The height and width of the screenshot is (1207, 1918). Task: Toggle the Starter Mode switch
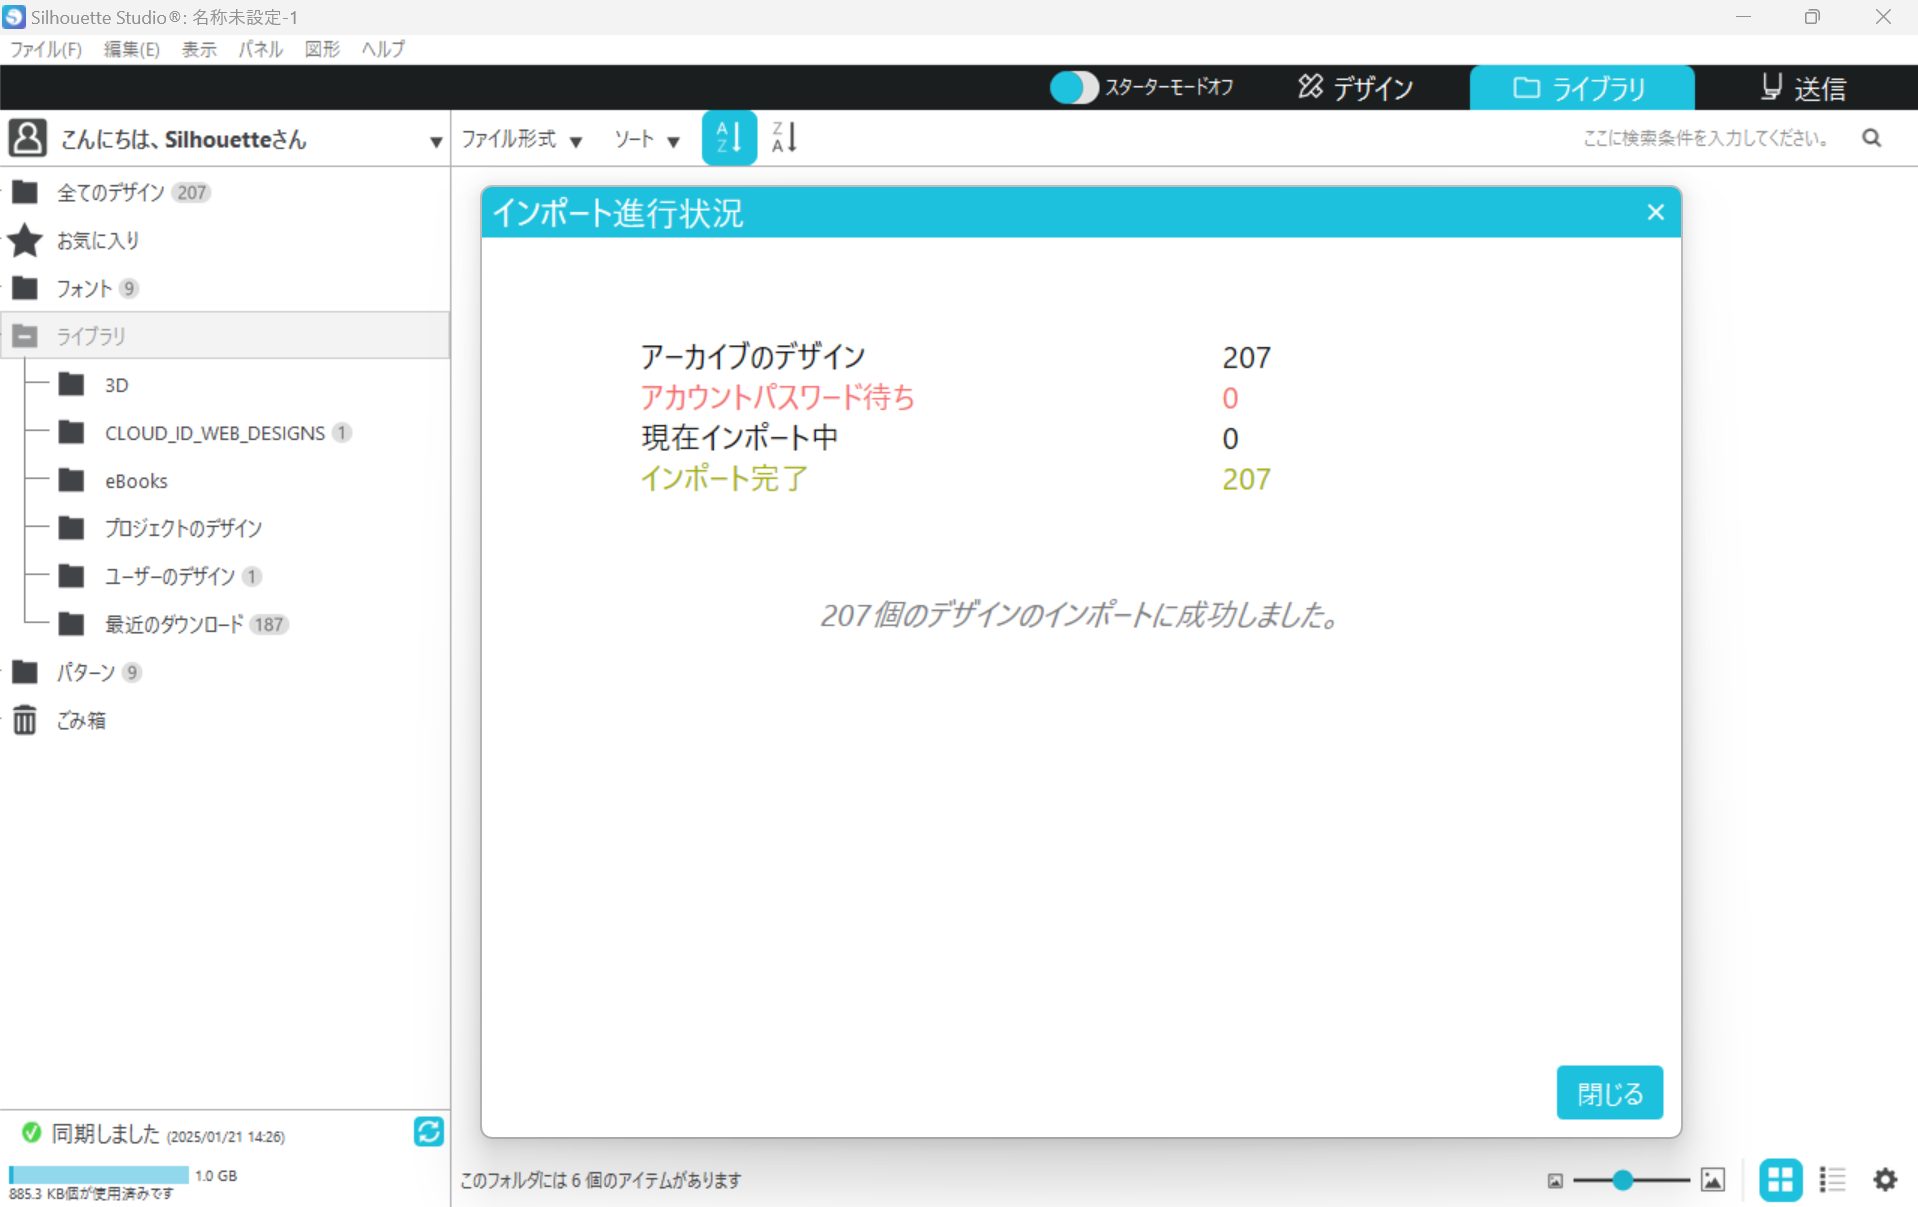coord(1075,88)
